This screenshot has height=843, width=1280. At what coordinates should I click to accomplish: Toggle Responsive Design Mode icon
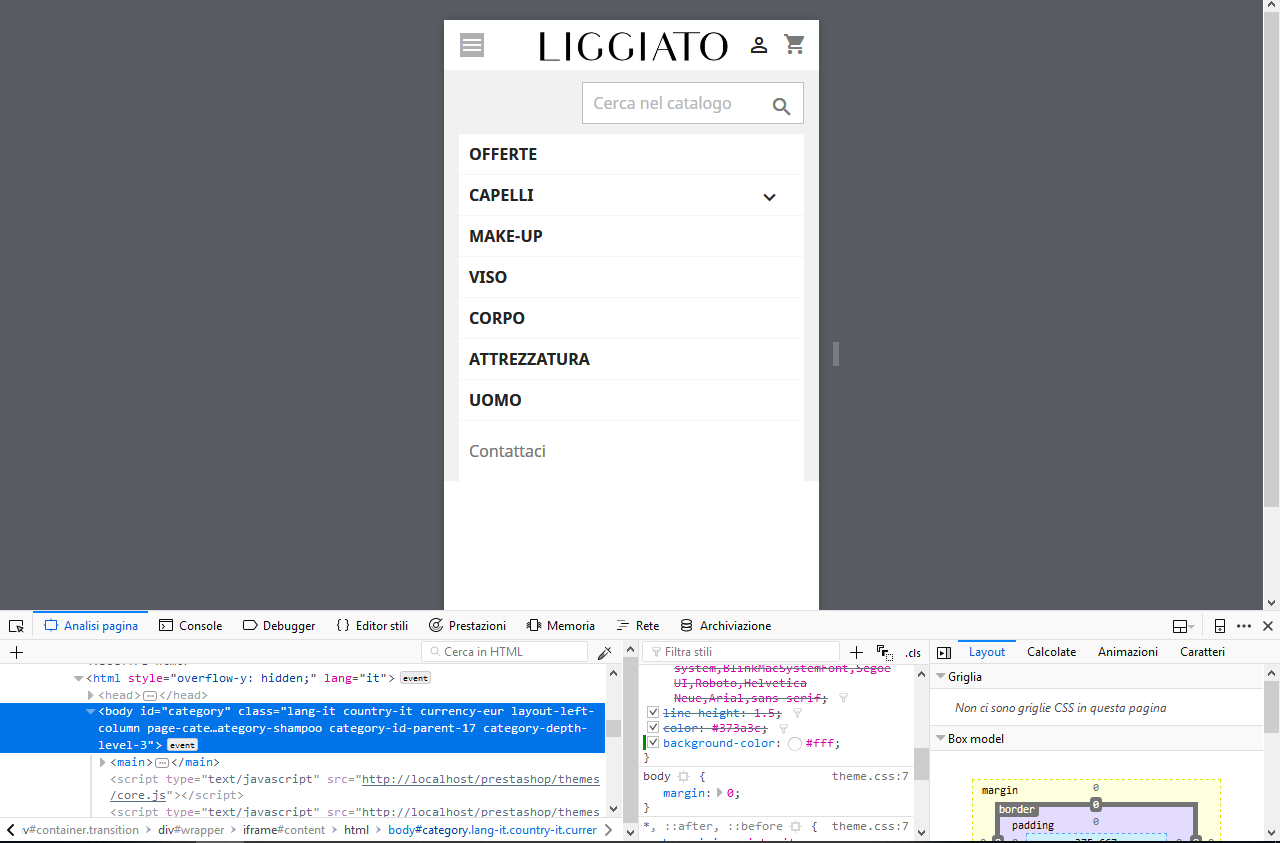click(1220, 626)
